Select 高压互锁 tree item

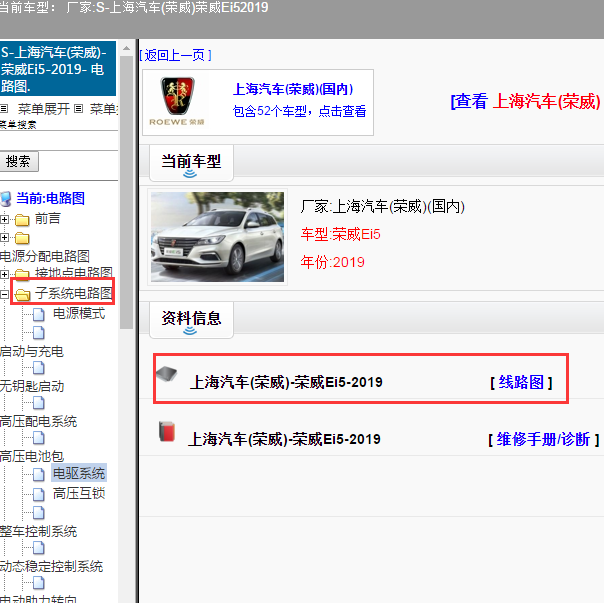(x=79, y=493)
